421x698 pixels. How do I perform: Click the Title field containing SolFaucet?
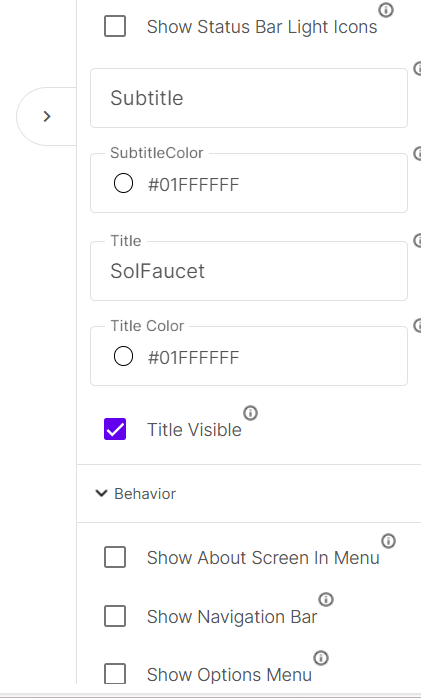(249, 271)
